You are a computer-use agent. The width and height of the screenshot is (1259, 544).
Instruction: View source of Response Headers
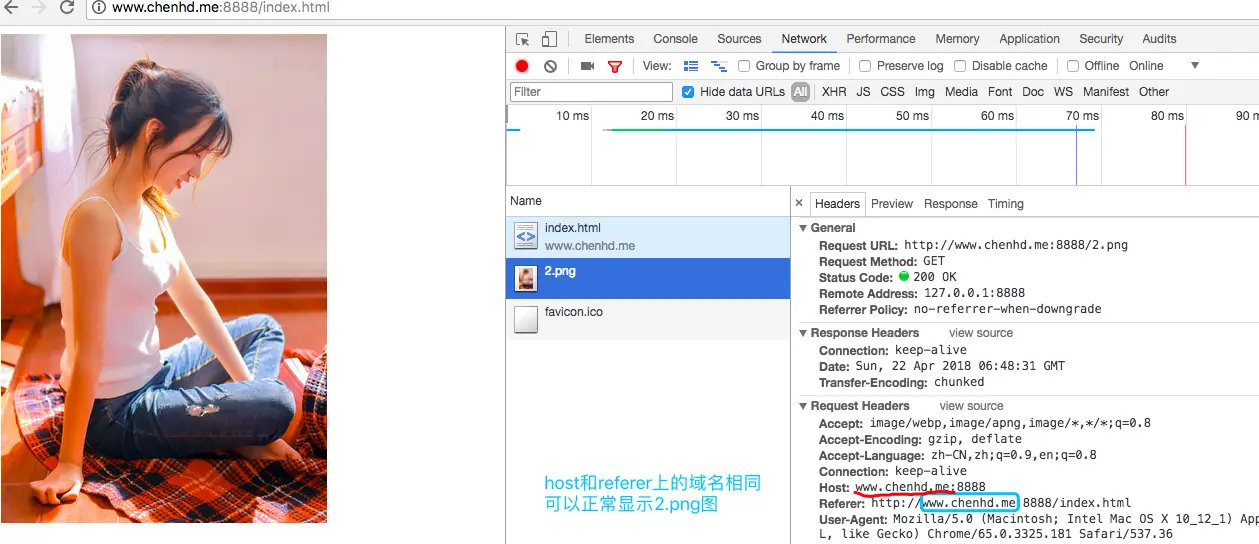(981, 333)
